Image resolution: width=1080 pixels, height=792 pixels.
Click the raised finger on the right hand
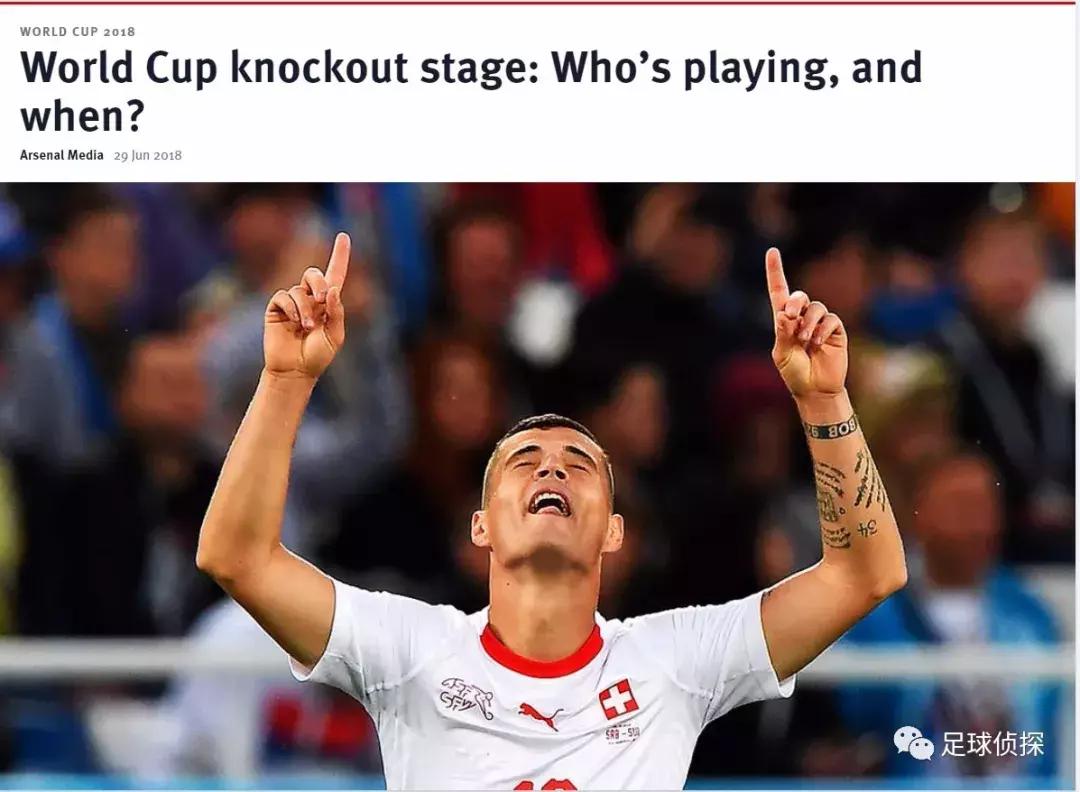(x=776, y=281)
